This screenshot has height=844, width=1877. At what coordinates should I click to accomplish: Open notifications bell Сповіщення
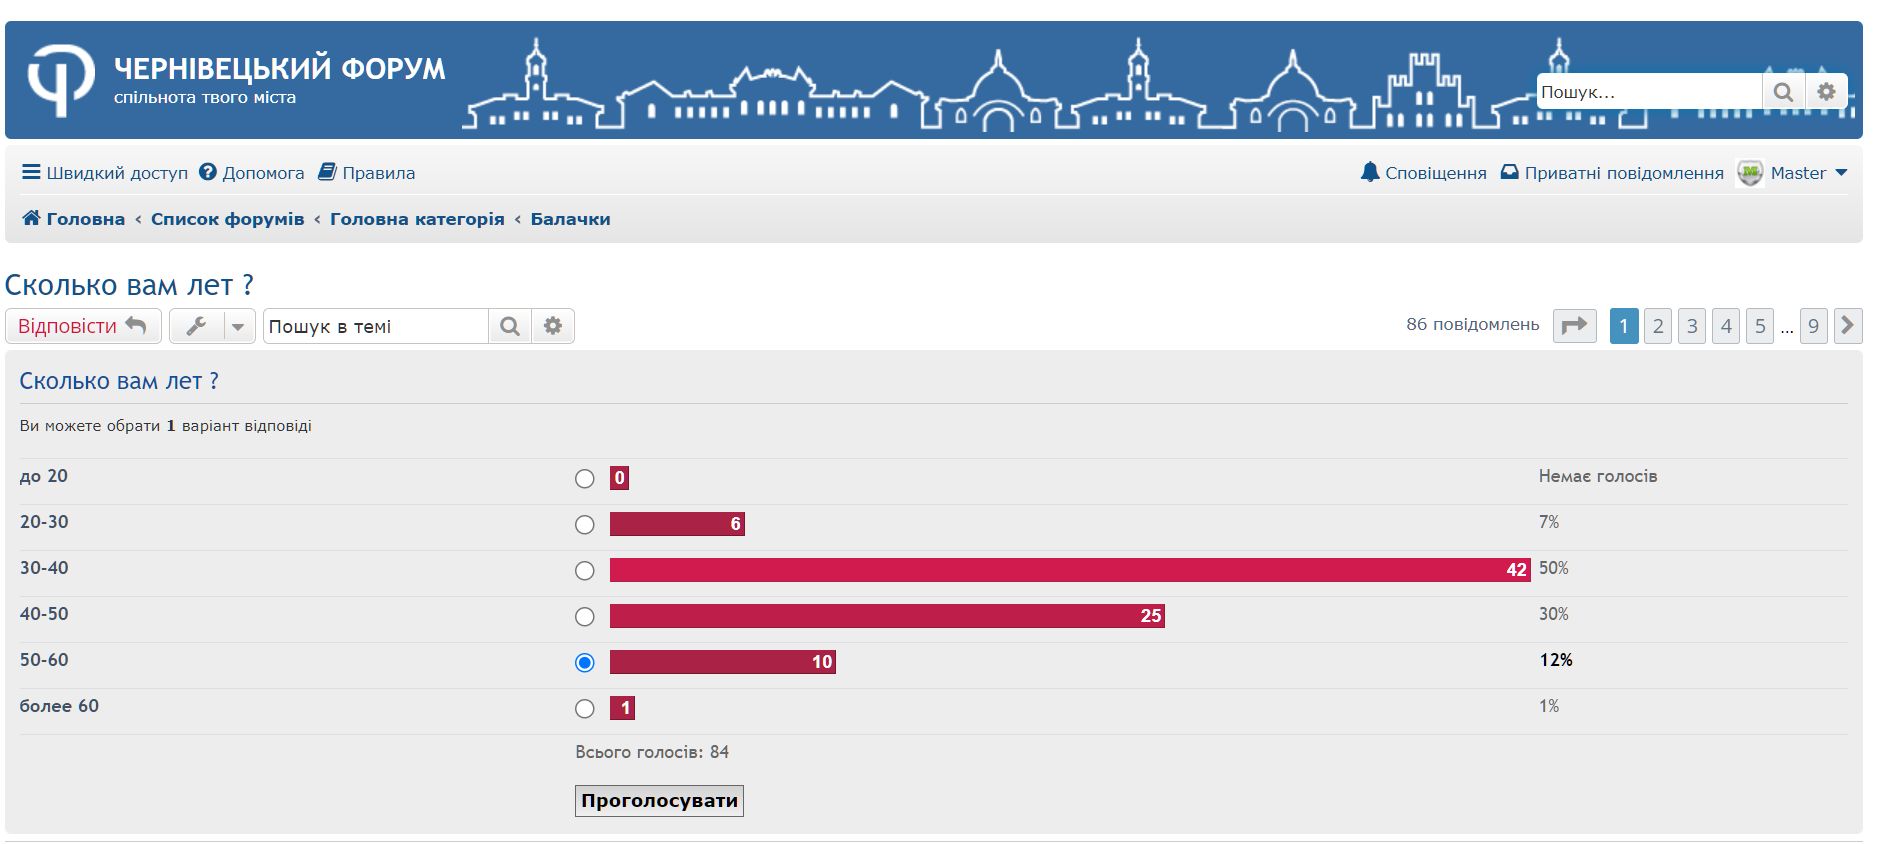[x=1423, y=173]
